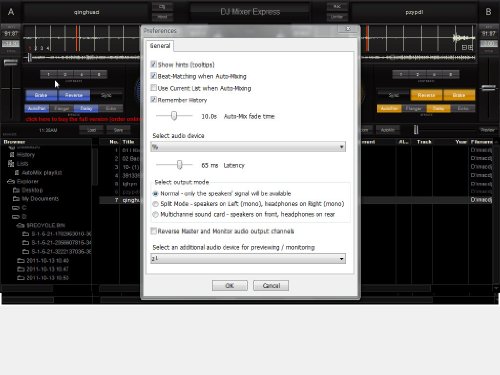The width and height of the screenshot is (500, 375).
Task: Expand the $RECYCLE.BIN folder
Action: pyautogui.click(x=46, y=225)
